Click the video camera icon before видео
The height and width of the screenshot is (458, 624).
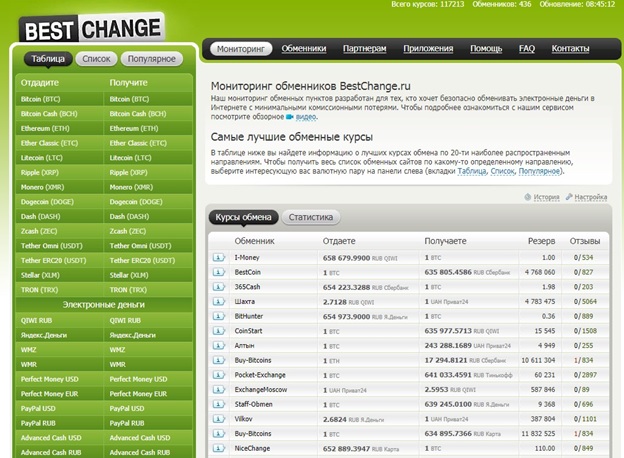290,117
